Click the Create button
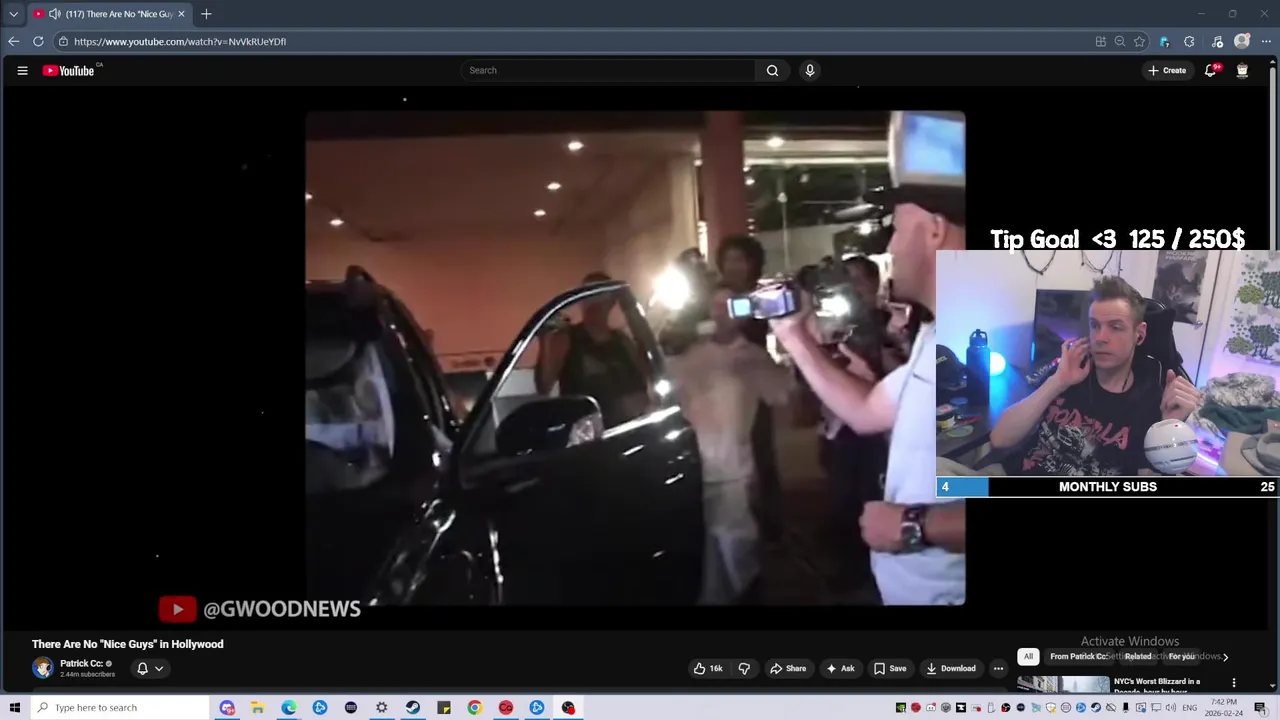 1167,70
